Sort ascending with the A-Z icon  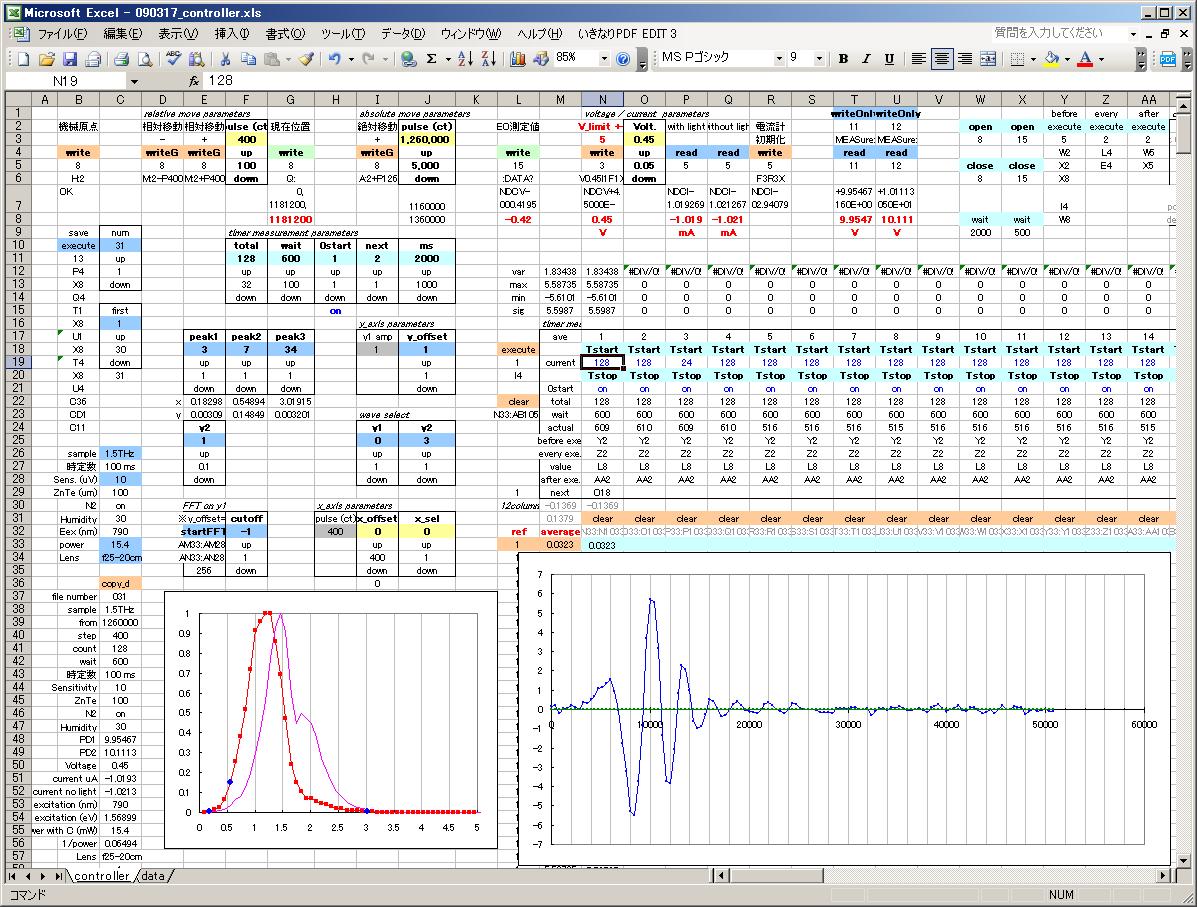pos(465,59)
